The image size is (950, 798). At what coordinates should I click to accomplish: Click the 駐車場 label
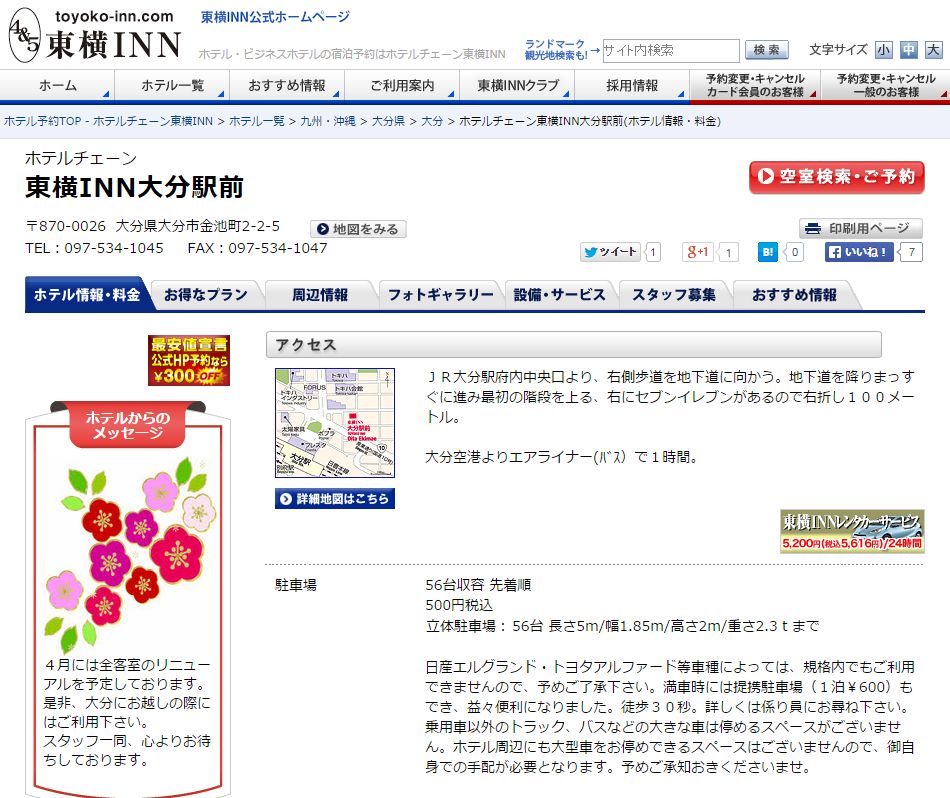tap(296, 585)
